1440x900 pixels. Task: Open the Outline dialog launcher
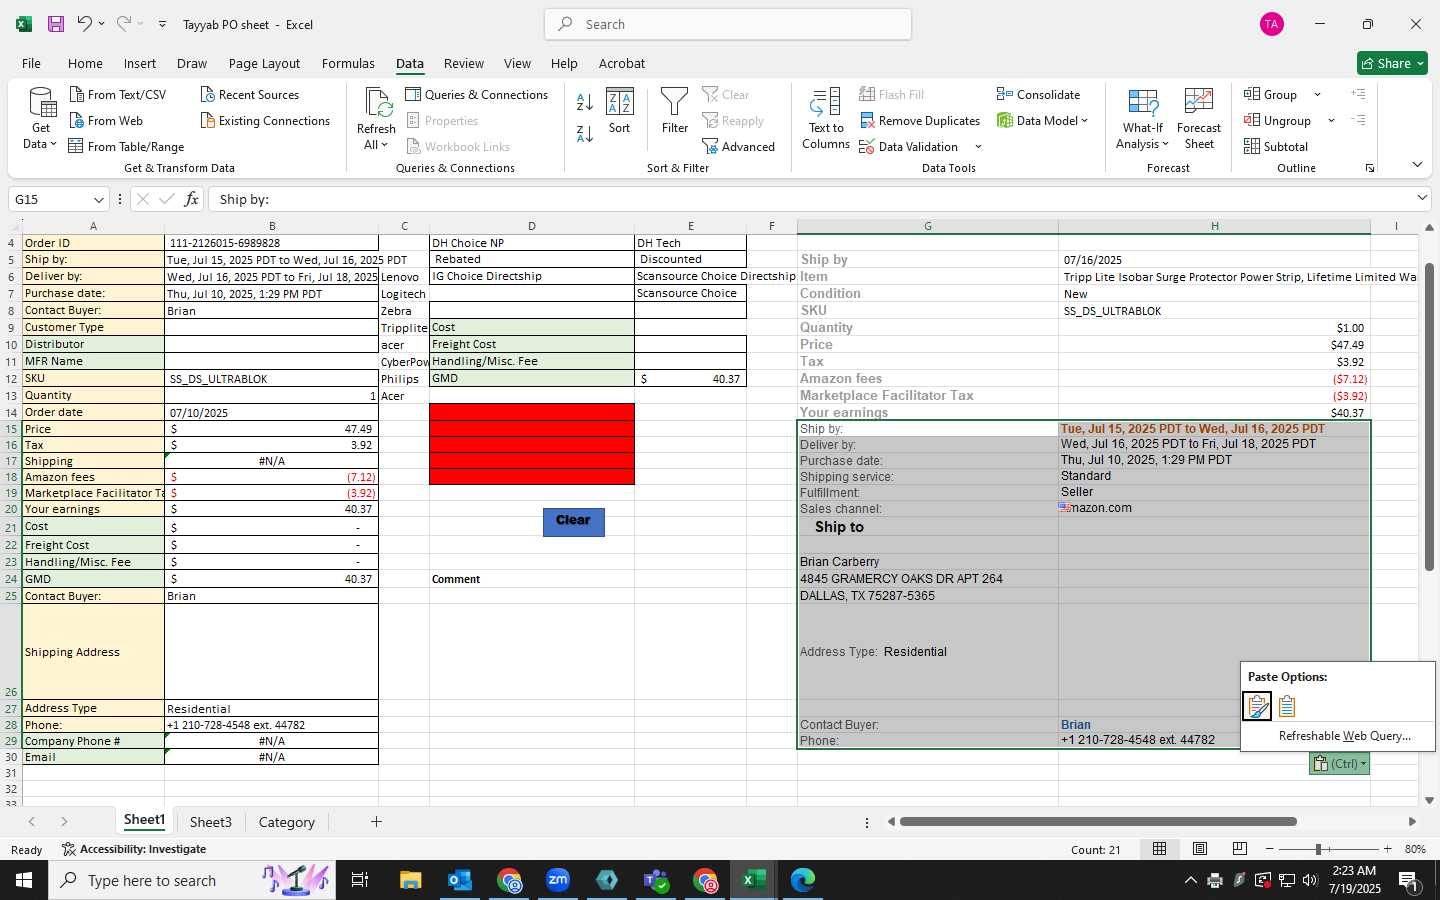pyautogui.click(x=1370, y=168)
